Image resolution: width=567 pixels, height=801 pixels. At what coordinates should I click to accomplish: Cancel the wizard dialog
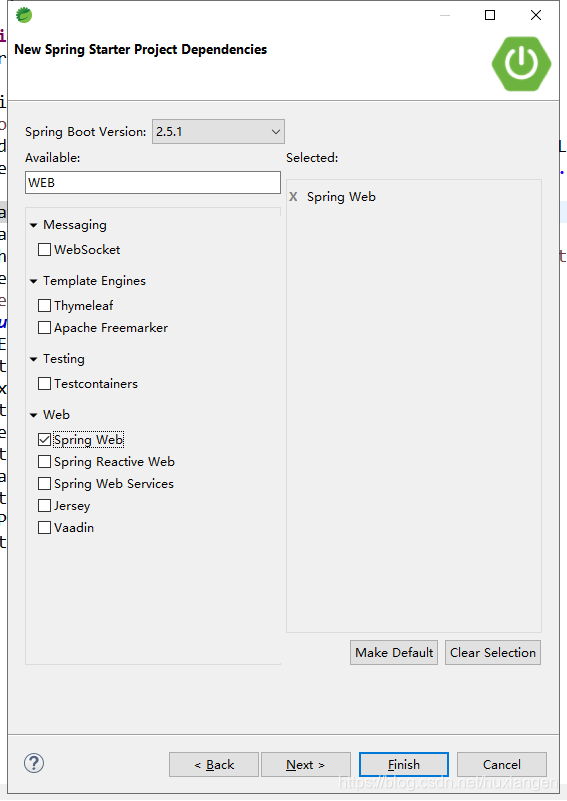[x=502, y=765]
